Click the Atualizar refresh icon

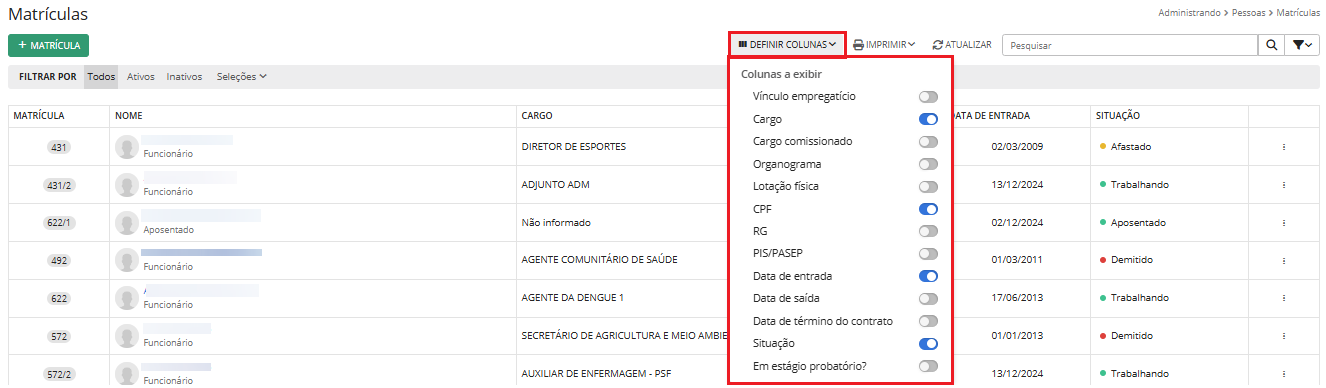point(937,45)
